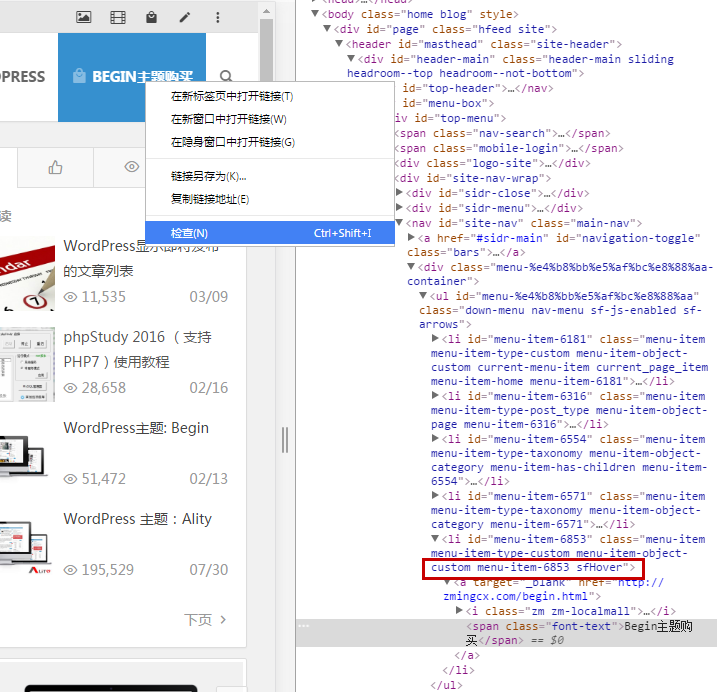Image resolution: width=717 pixels, height=692 pixels.
Task: Expand the div id="sidr-menu" node
Action: click(399, 207)
